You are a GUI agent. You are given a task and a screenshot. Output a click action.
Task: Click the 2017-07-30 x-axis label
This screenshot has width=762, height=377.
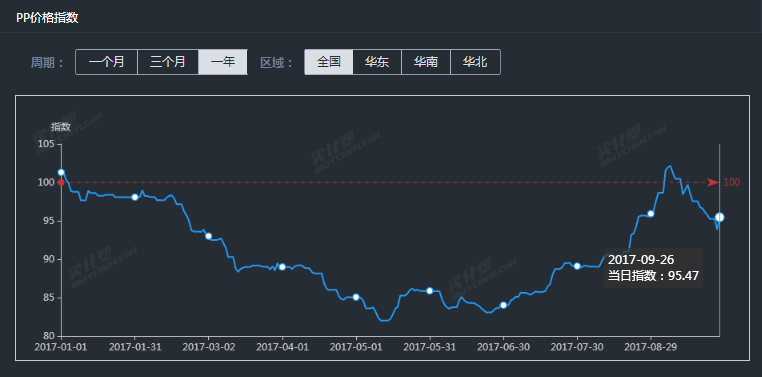[577, 347]
